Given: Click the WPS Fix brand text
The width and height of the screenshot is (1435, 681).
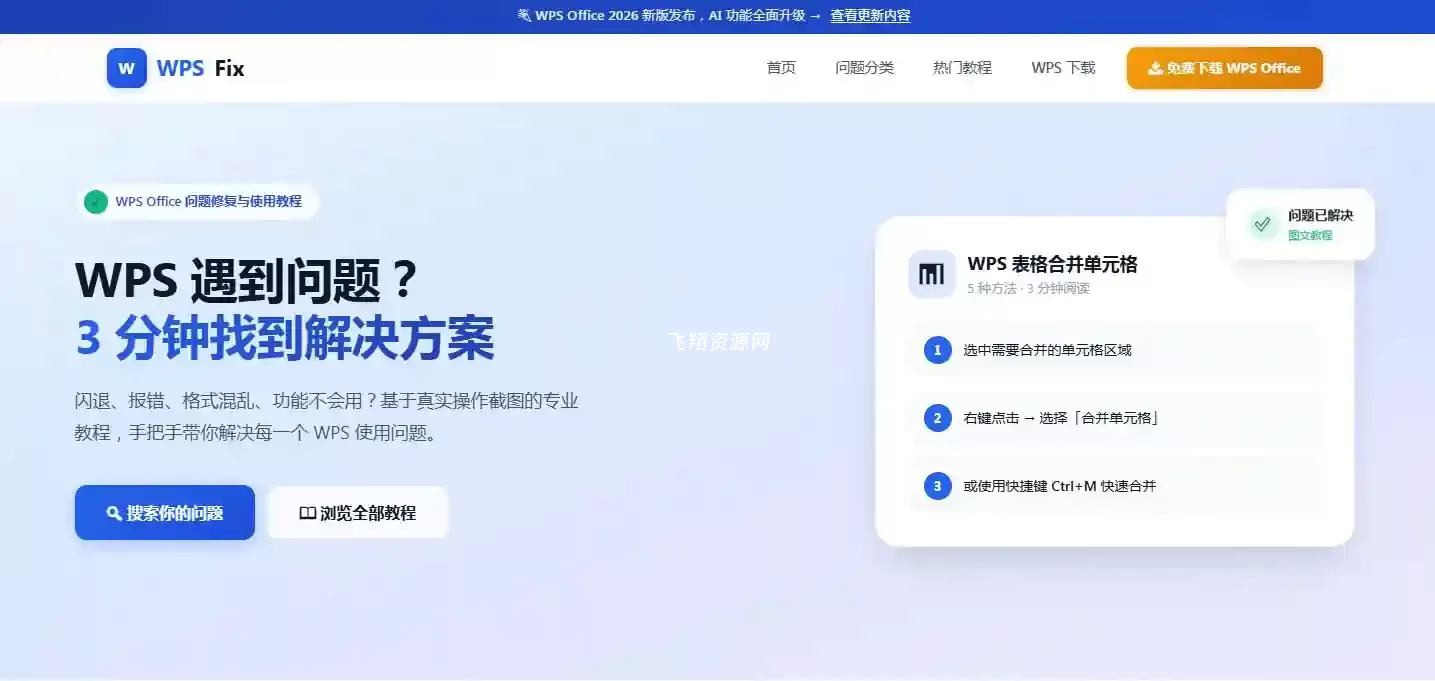Looking at the screenshot, I should [200, 68].
